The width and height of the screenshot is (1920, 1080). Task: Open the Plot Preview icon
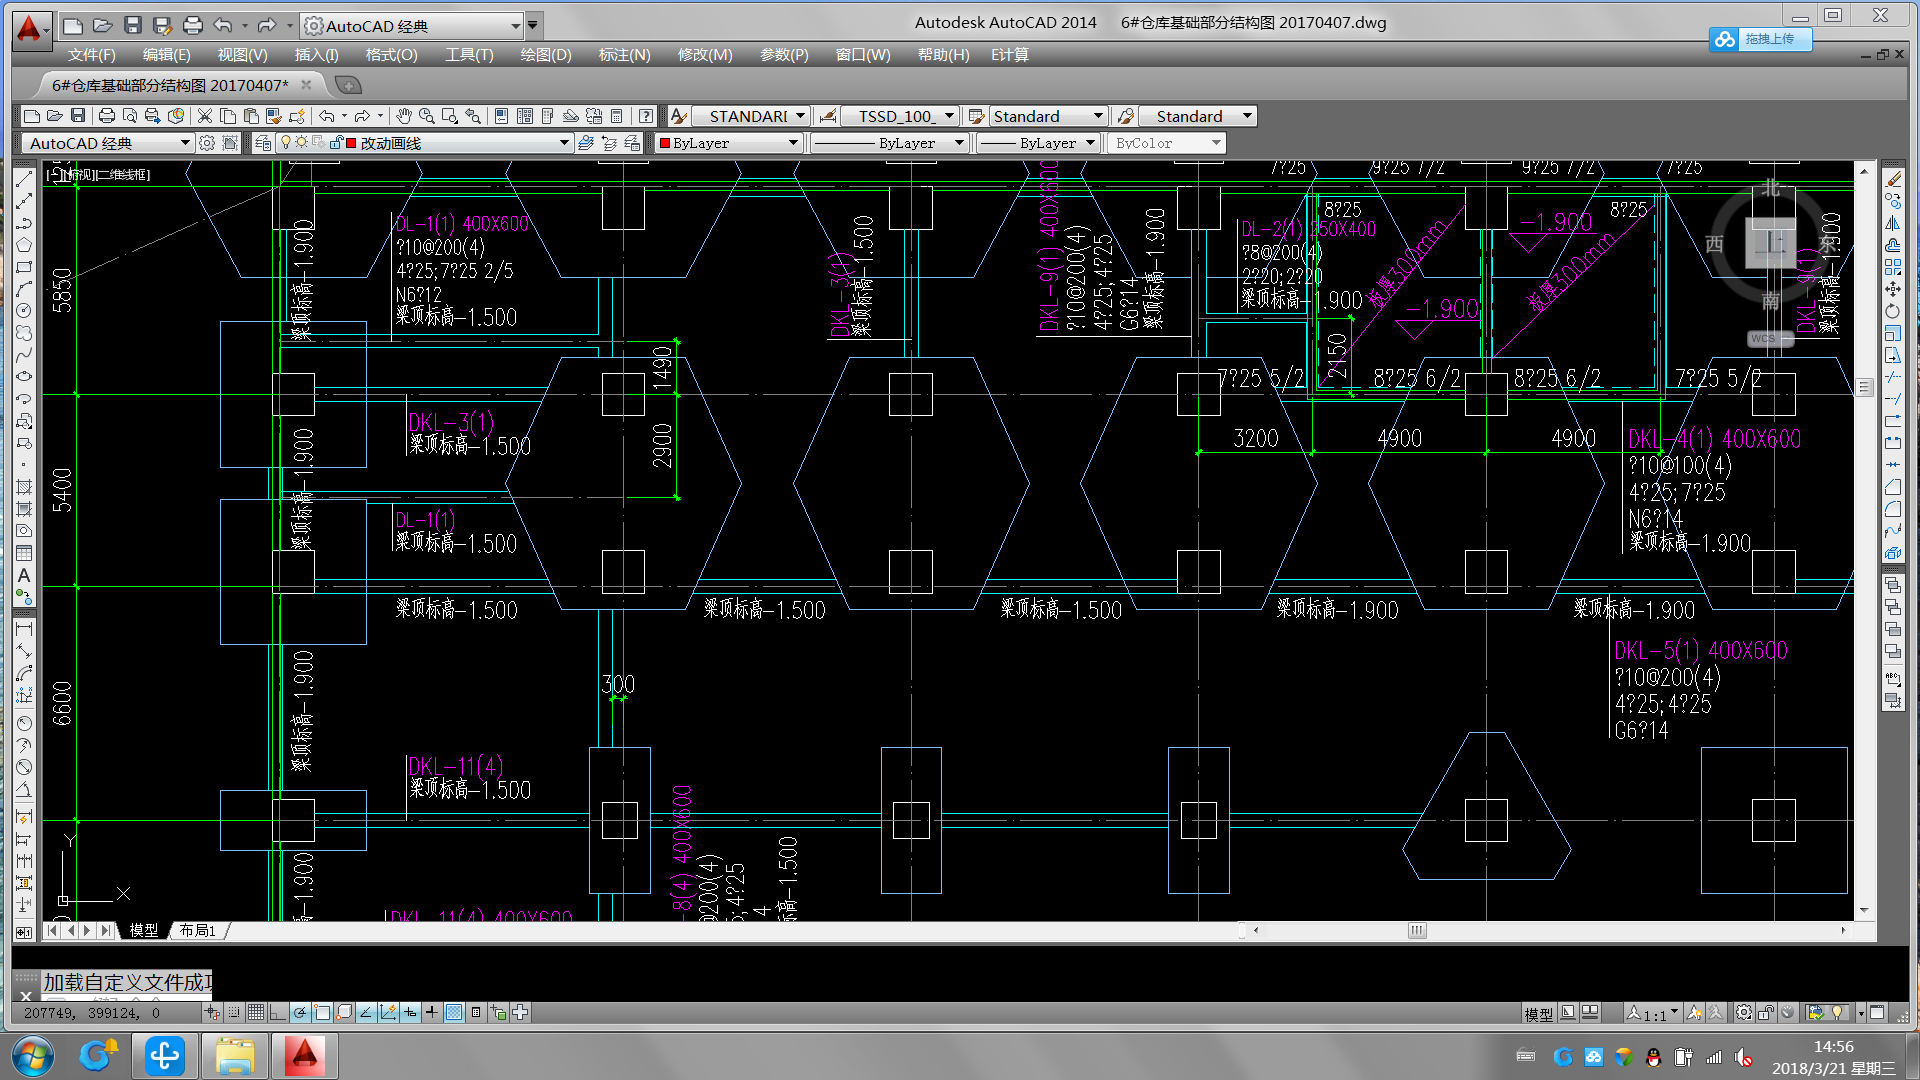pos(129,116)
